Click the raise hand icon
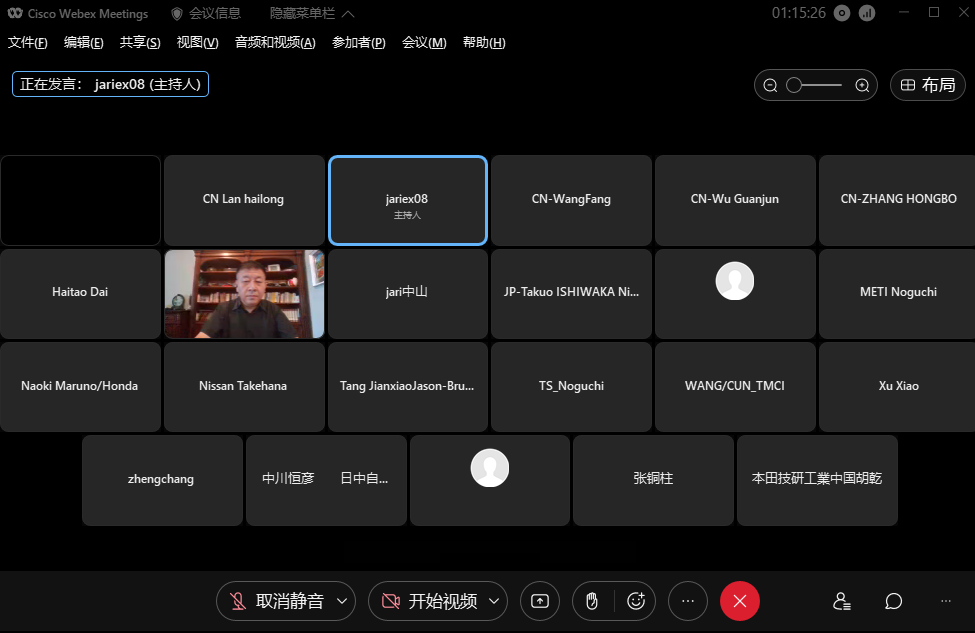 click(592, 601)
